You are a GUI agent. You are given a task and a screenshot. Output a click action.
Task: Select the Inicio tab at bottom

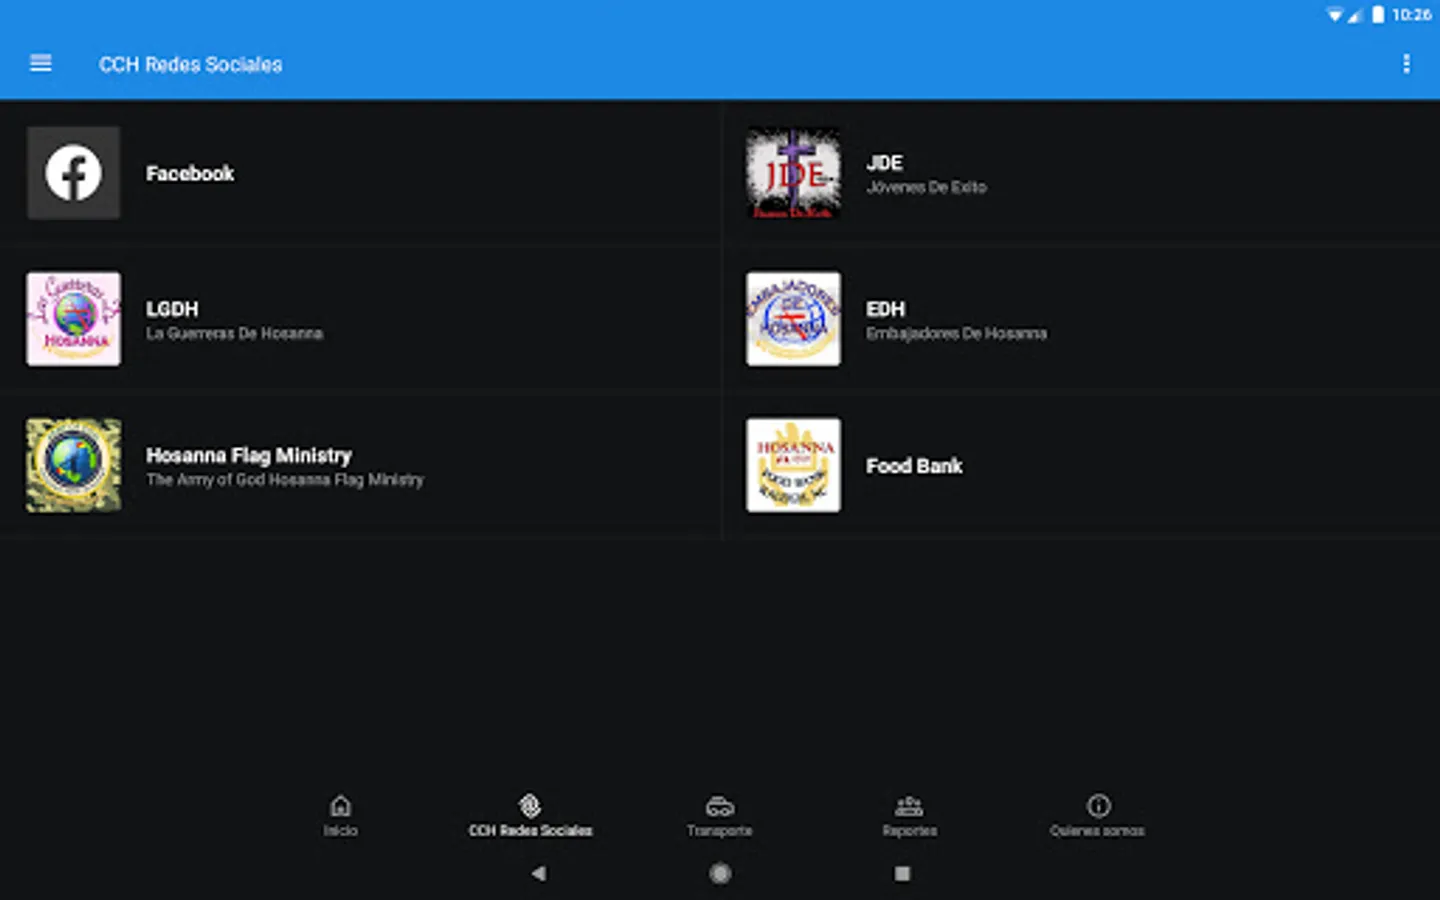coord(341,814)
